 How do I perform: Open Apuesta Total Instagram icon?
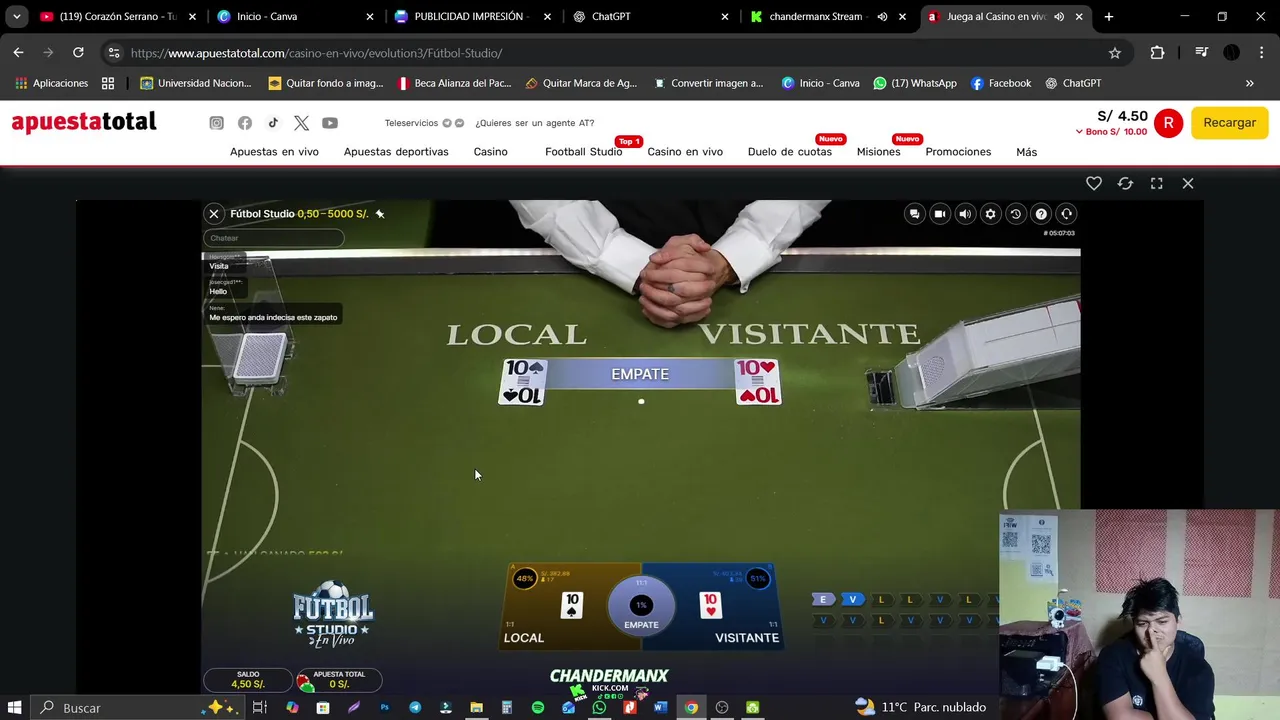pos(216,123)
